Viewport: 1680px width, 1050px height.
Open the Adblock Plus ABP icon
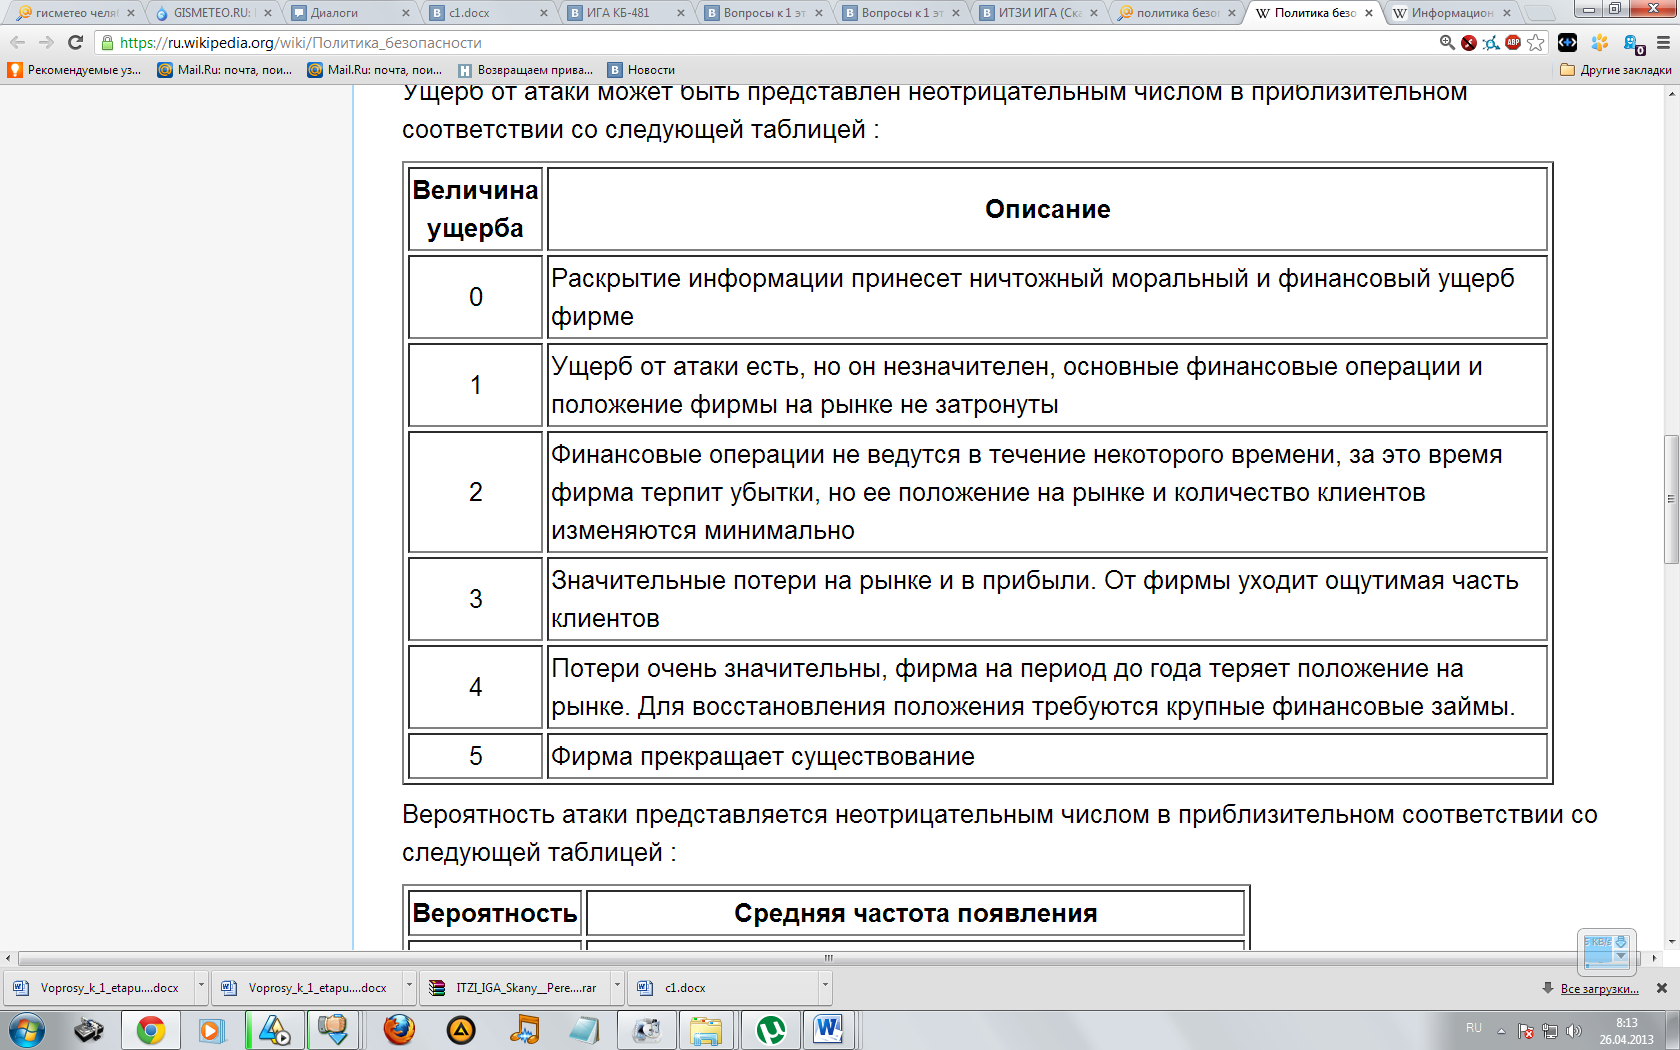1513,43
